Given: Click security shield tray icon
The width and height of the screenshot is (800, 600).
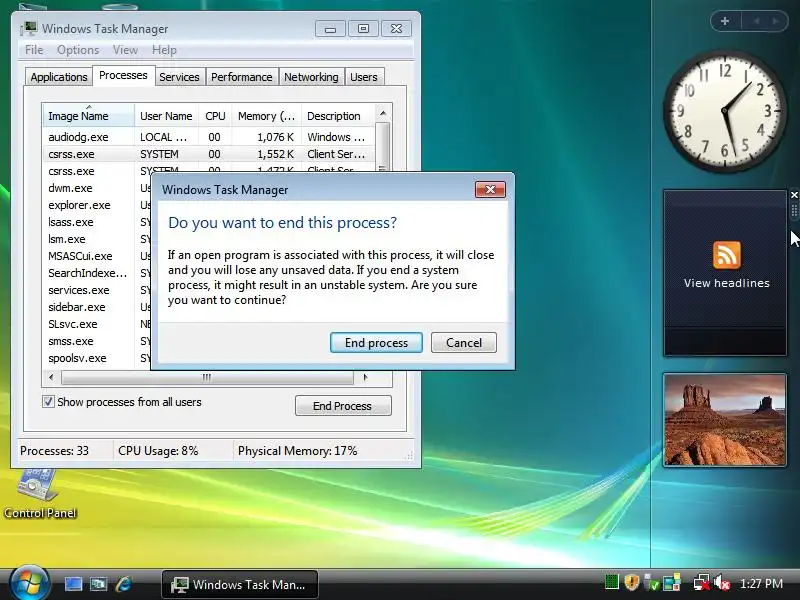Looking at the screenshot, I should tap(632, 582).
